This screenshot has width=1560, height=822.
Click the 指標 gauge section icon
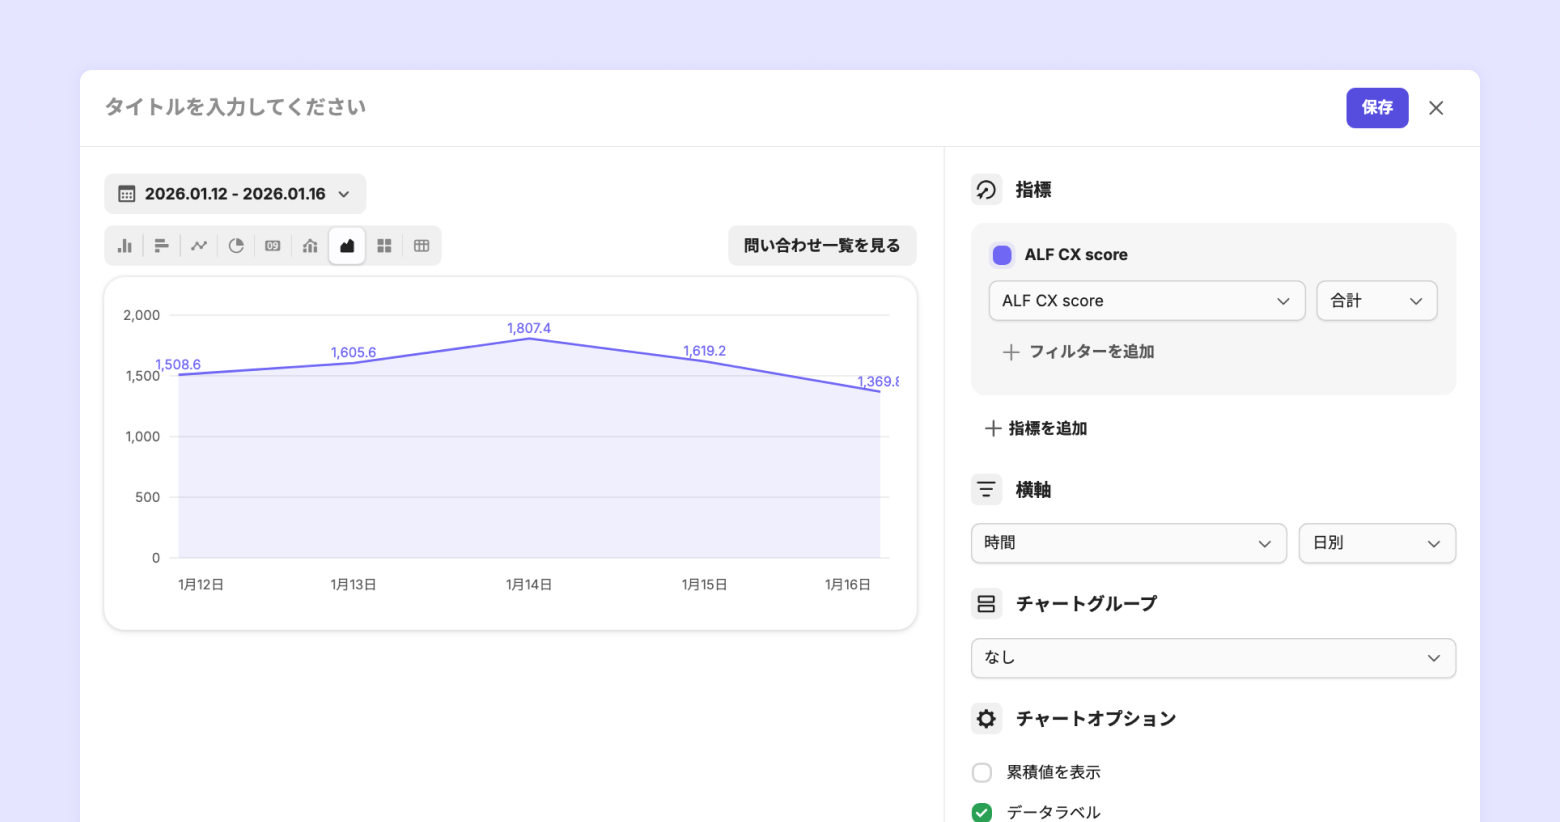[986, 190]
